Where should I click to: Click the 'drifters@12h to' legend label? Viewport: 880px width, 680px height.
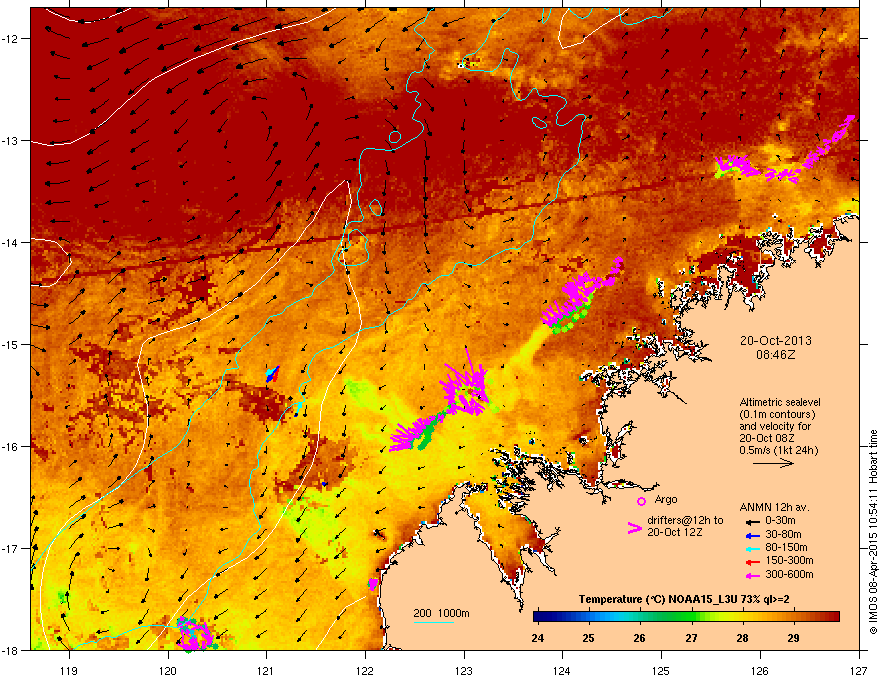[685, 521]
